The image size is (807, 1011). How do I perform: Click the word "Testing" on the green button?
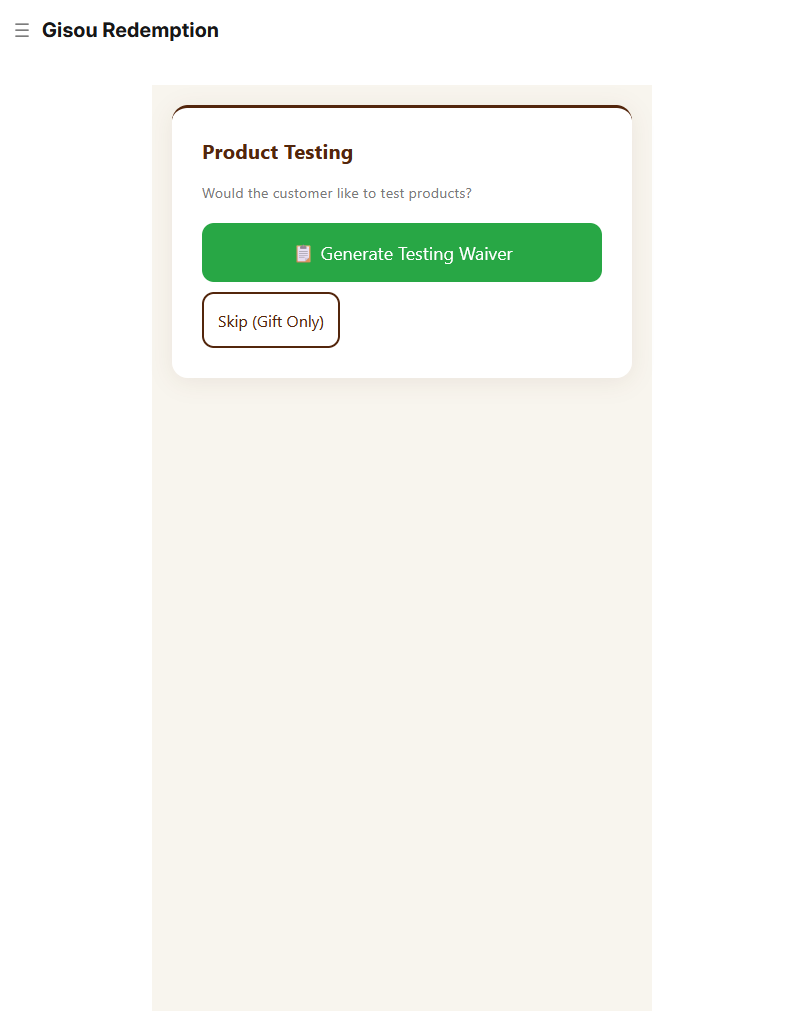click(x=426, y=254)
